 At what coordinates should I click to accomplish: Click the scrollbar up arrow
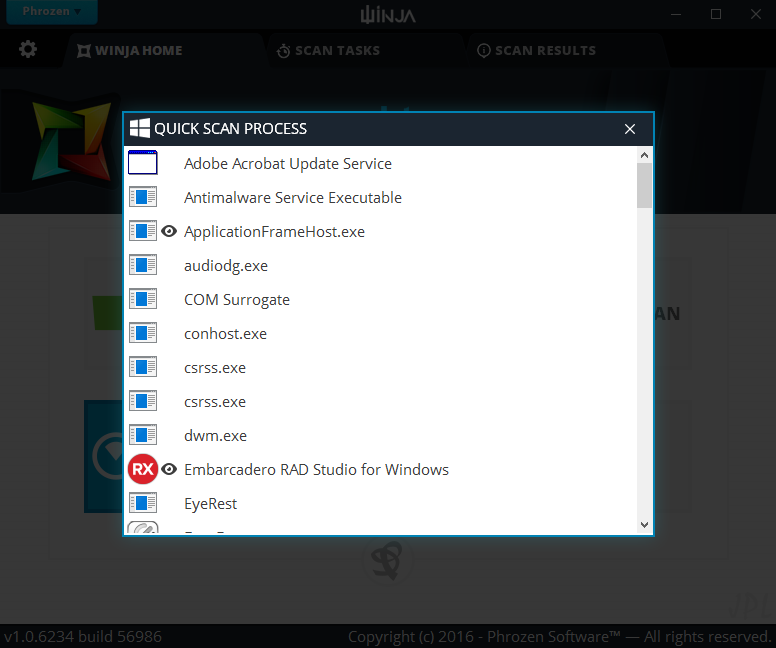pos(644,155)
